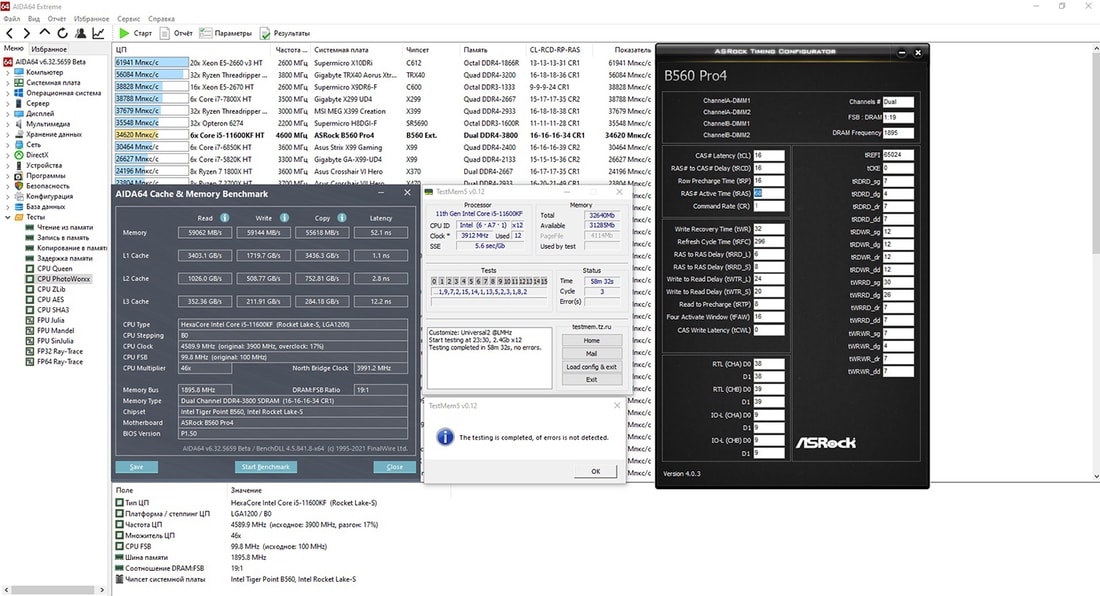Open the Параметры toolbar icon

(x=206, y=33)
